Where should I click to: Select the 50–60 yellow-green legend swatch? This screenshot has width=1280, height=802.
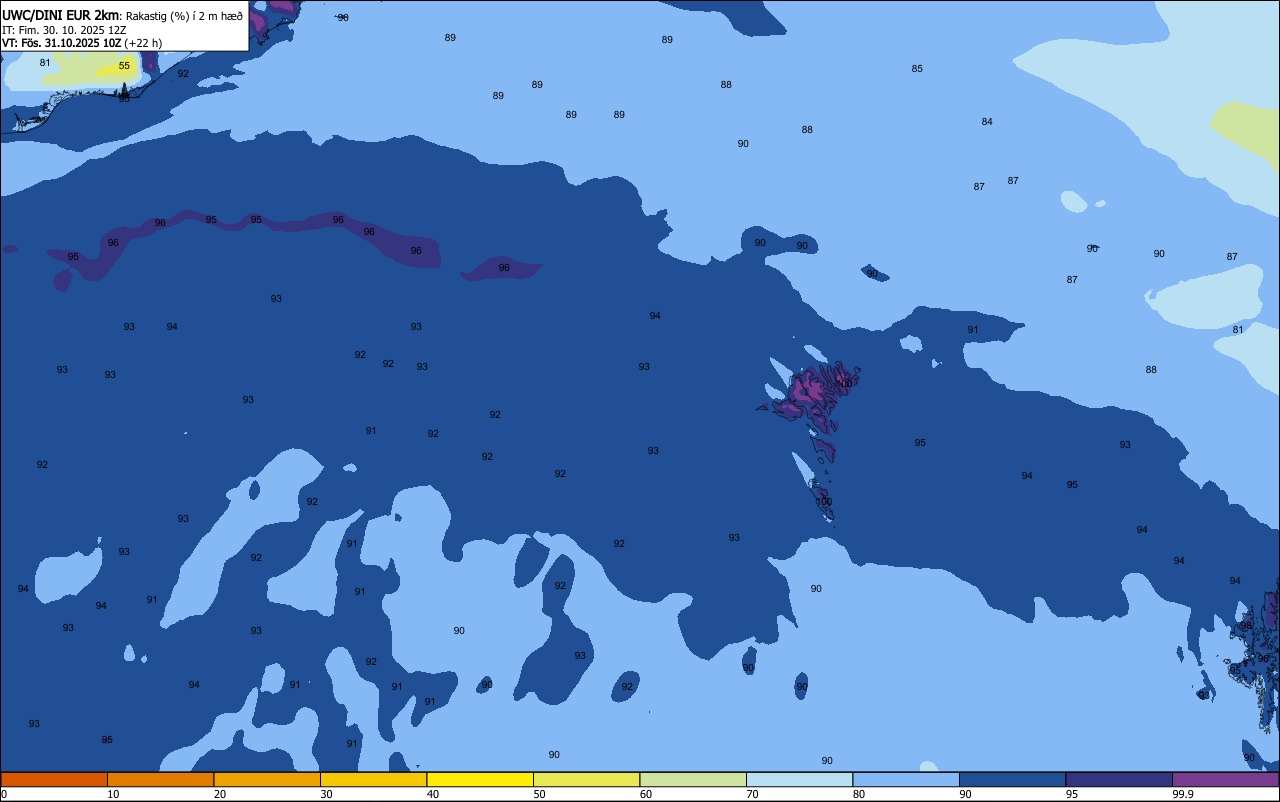point(586,779)
